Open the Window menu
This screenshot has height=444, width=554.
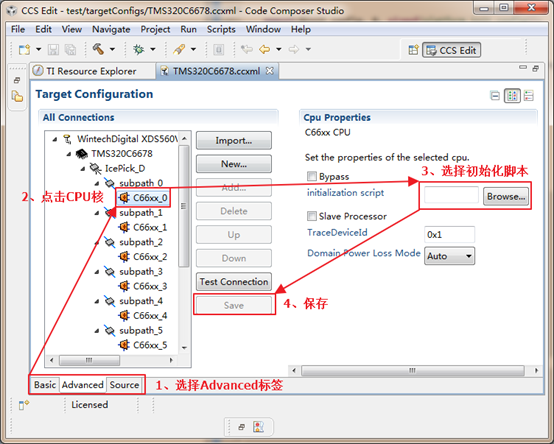263,29
